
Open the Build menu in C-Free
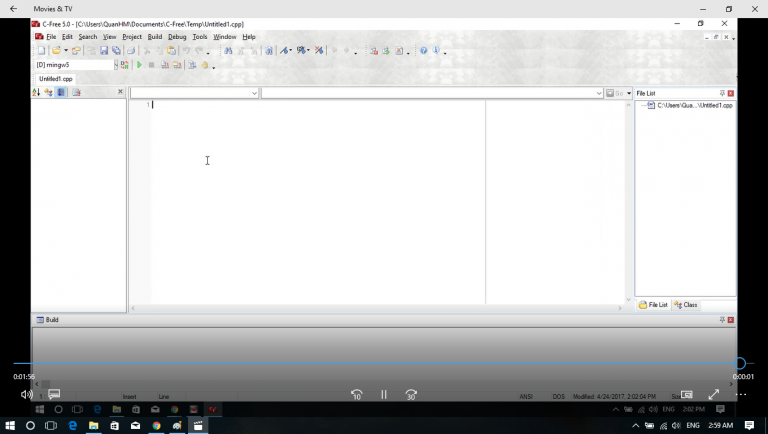(x=155, y=37)
